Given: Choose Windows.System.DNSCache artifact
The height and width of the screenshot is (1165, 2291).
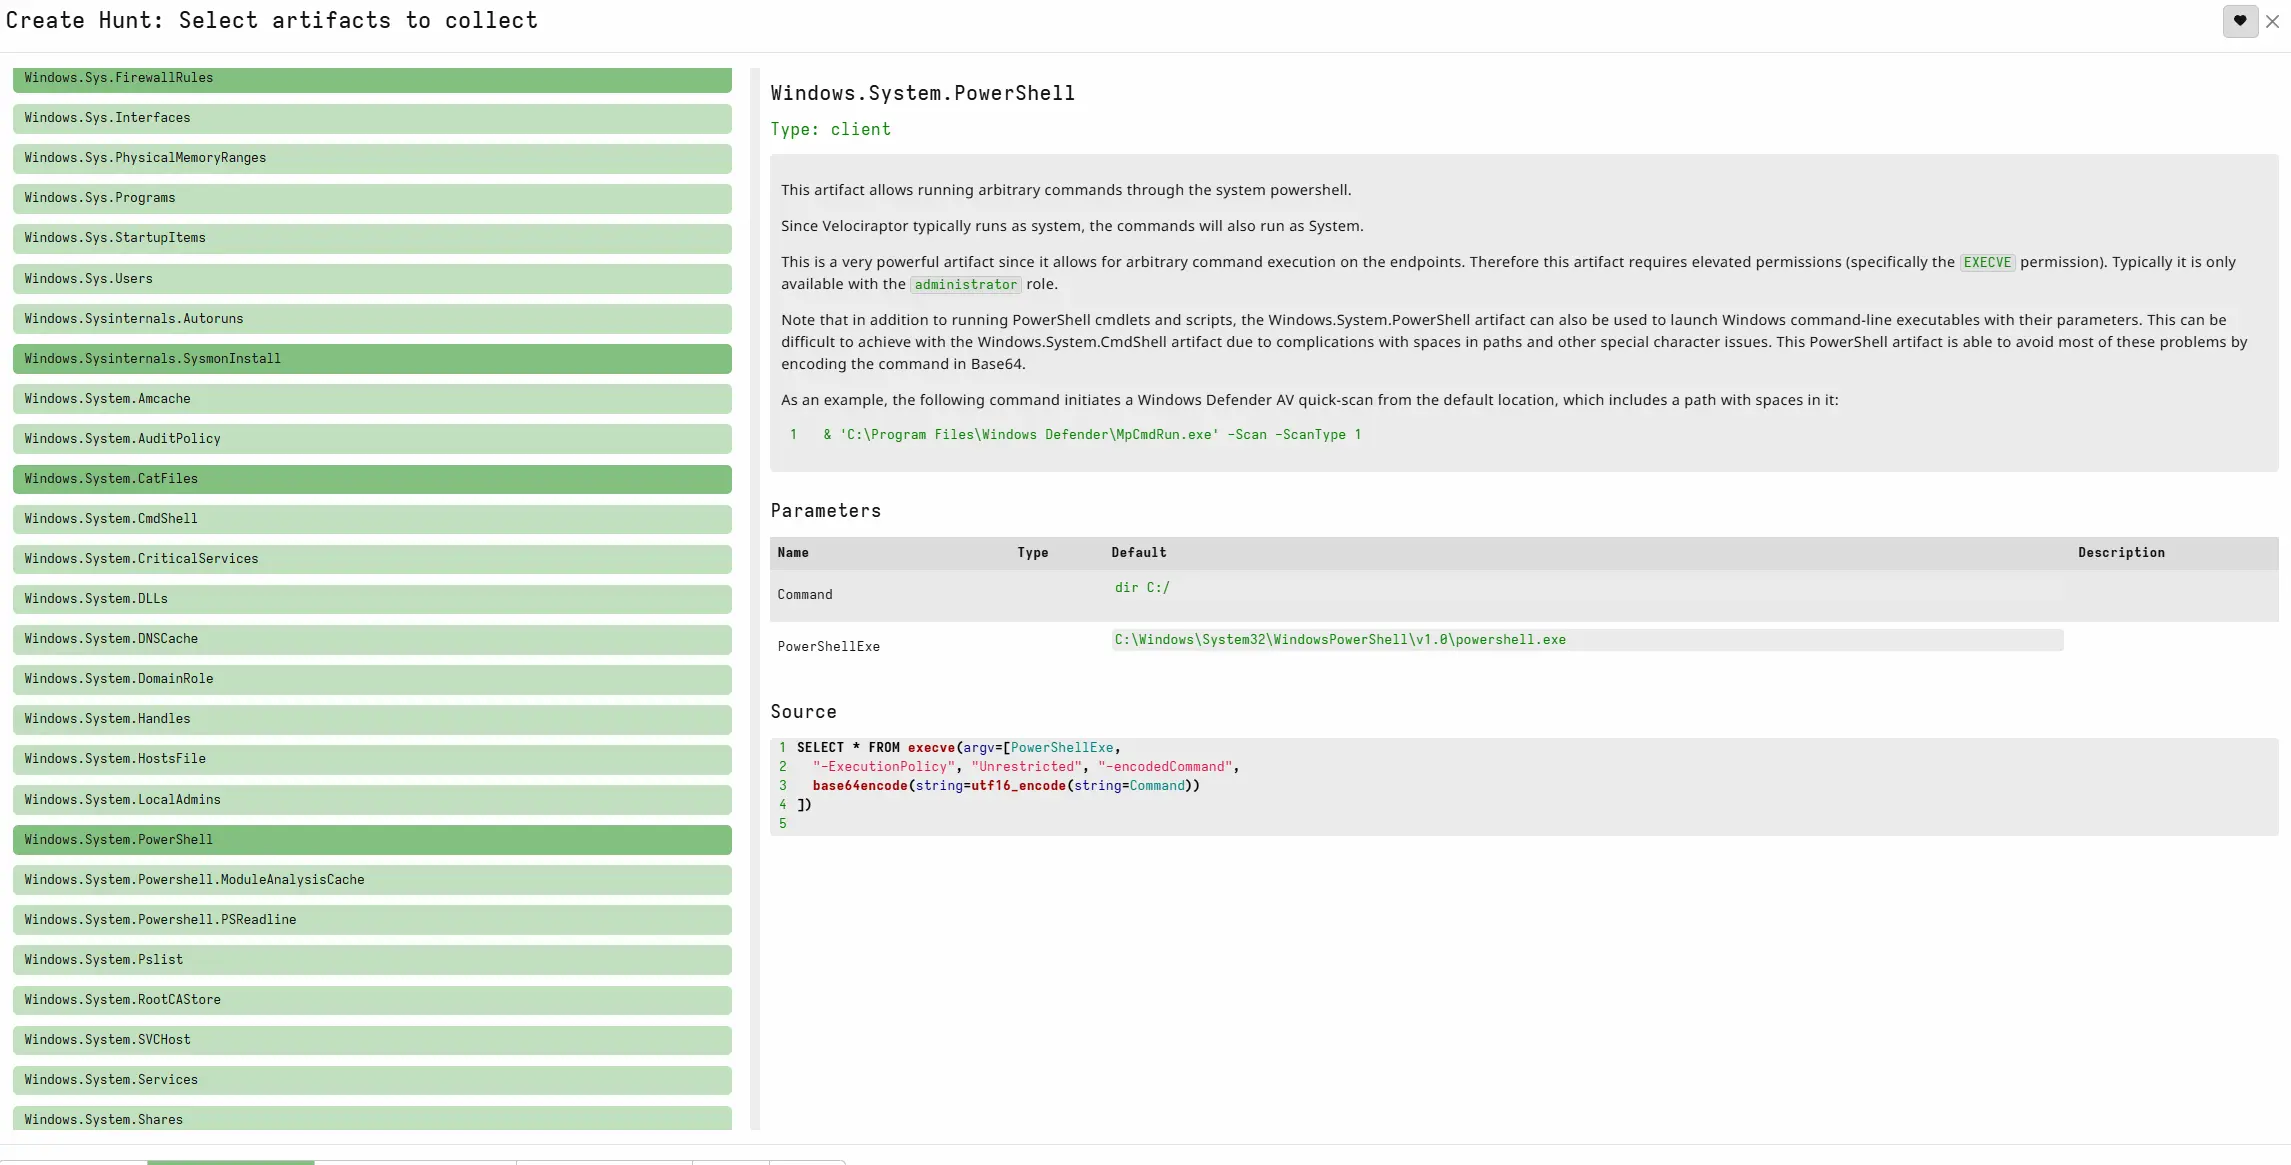Looking at the screenshot, I should (372, 639).
